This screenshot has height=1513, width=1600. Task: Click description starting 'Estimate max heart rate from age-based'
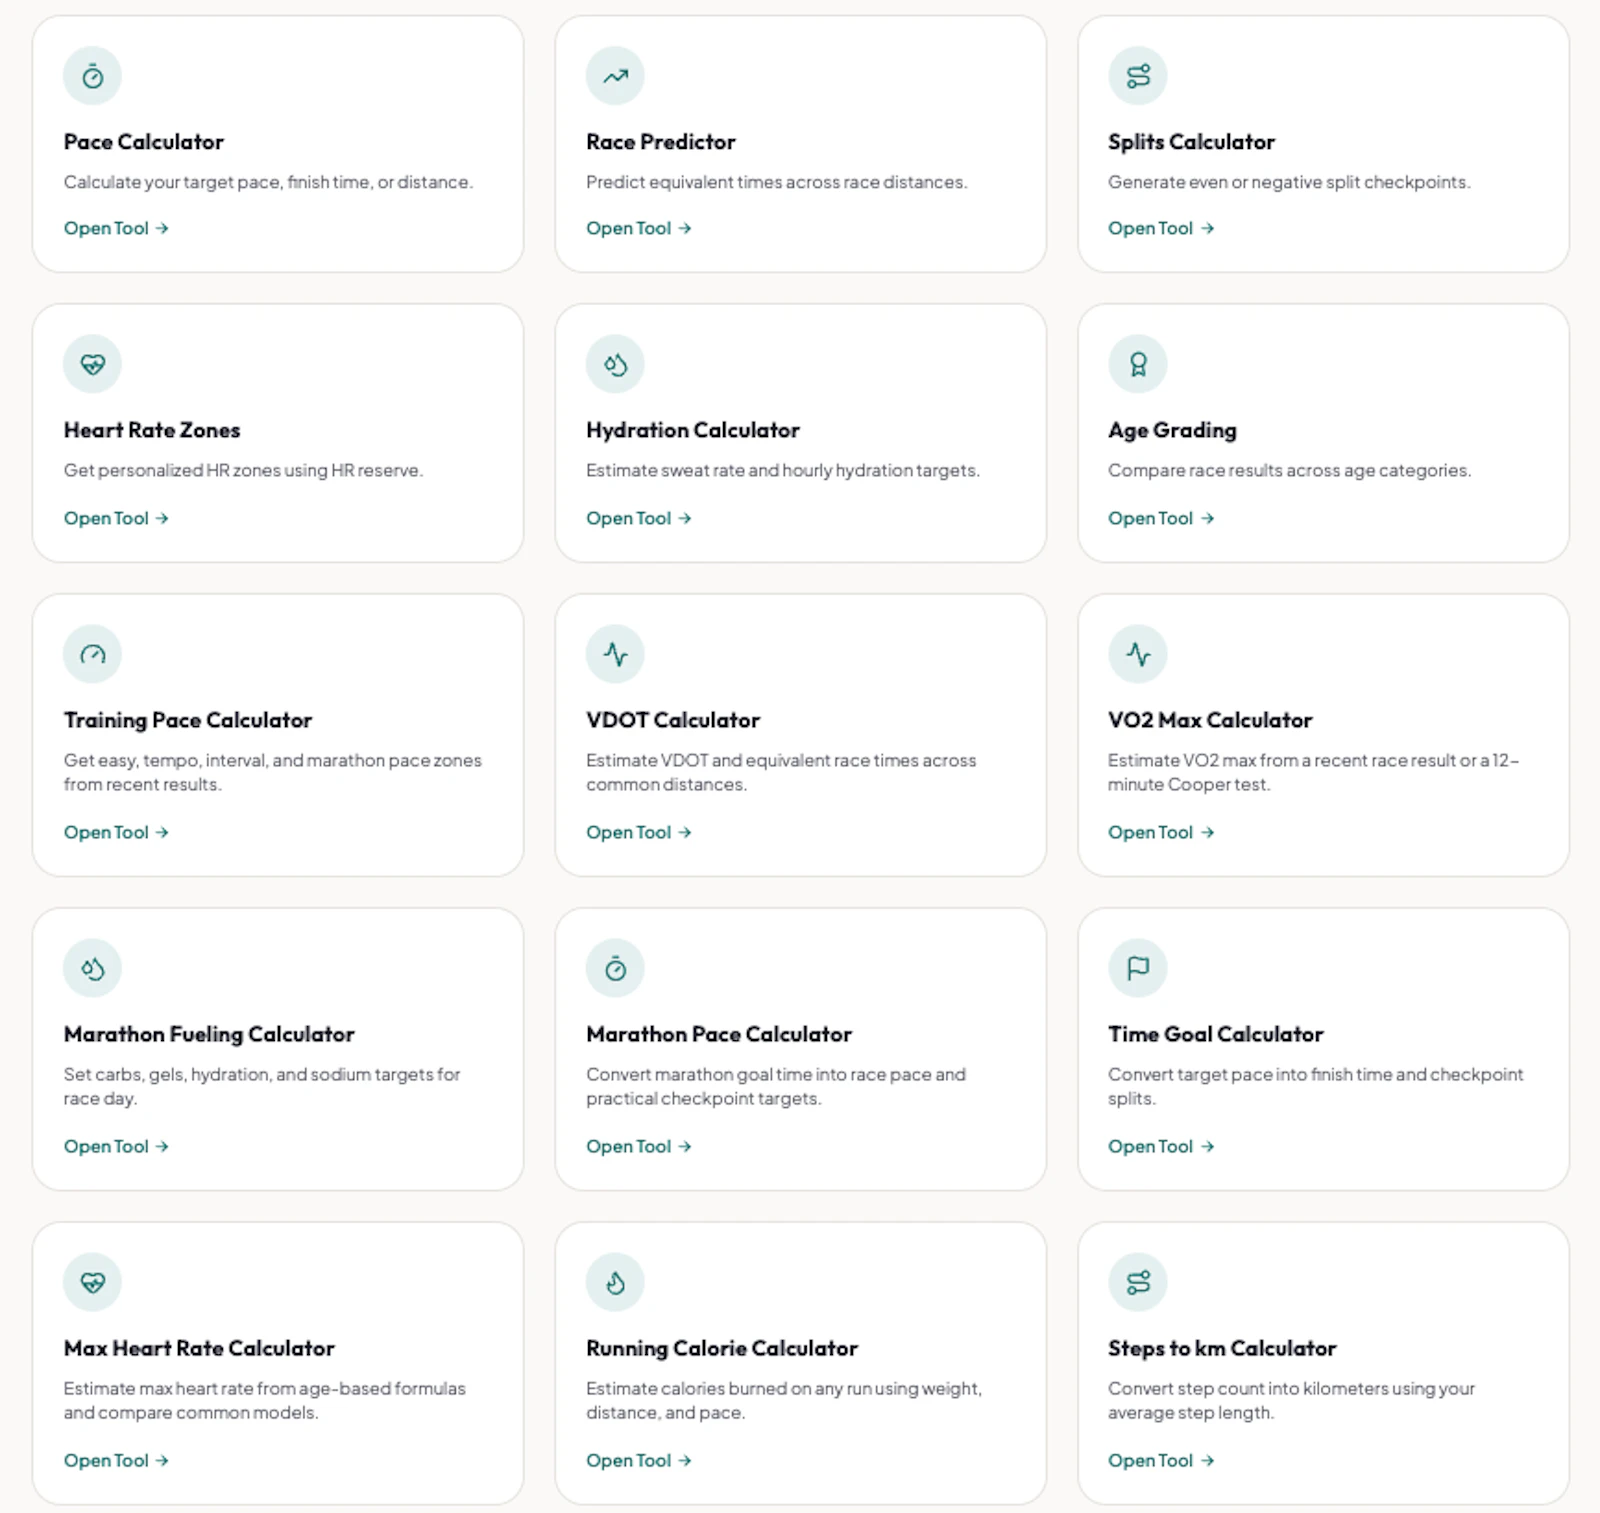(x=265, y=1400)
